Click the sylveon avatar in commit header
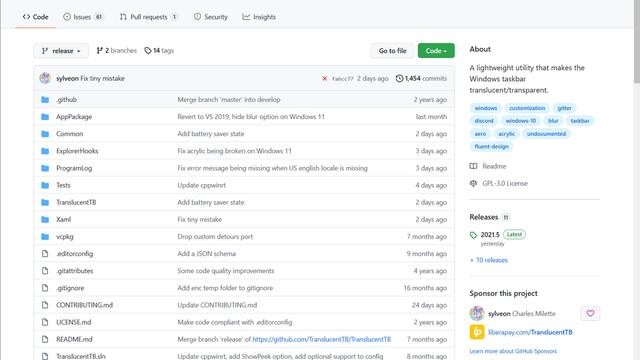Image resolution: width=640 pixels, height=360 pixels. tap(45, 78)
